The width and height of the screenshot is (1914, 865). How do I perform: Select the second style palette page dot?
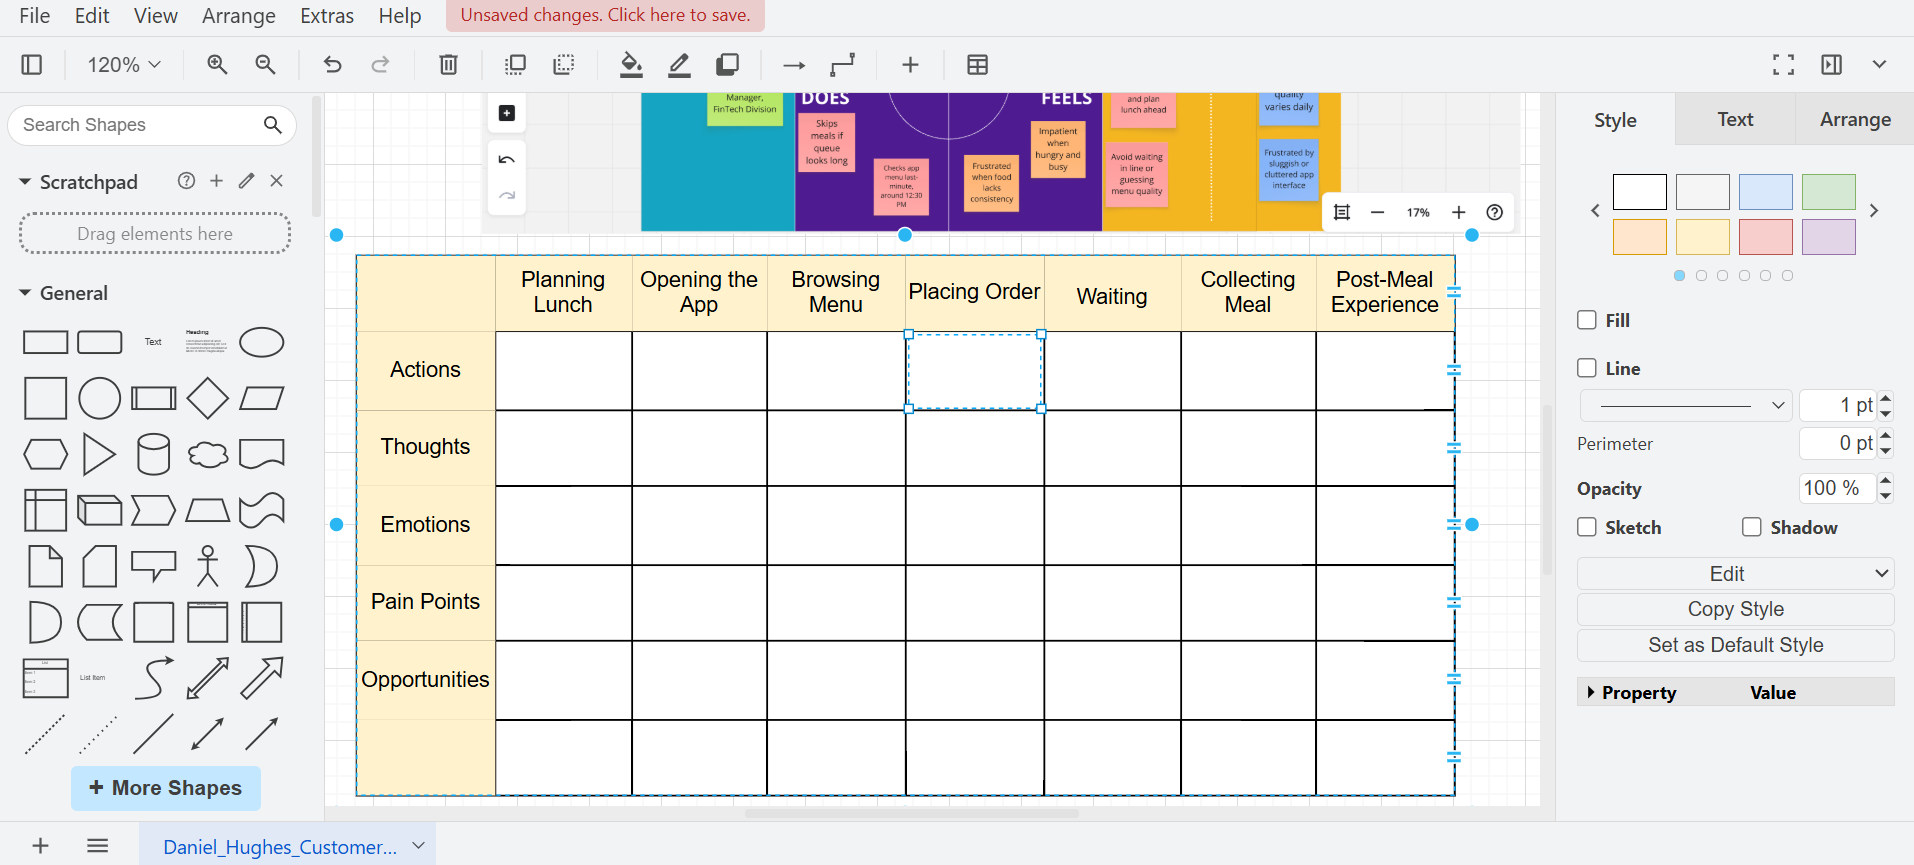pos(1701,275)
